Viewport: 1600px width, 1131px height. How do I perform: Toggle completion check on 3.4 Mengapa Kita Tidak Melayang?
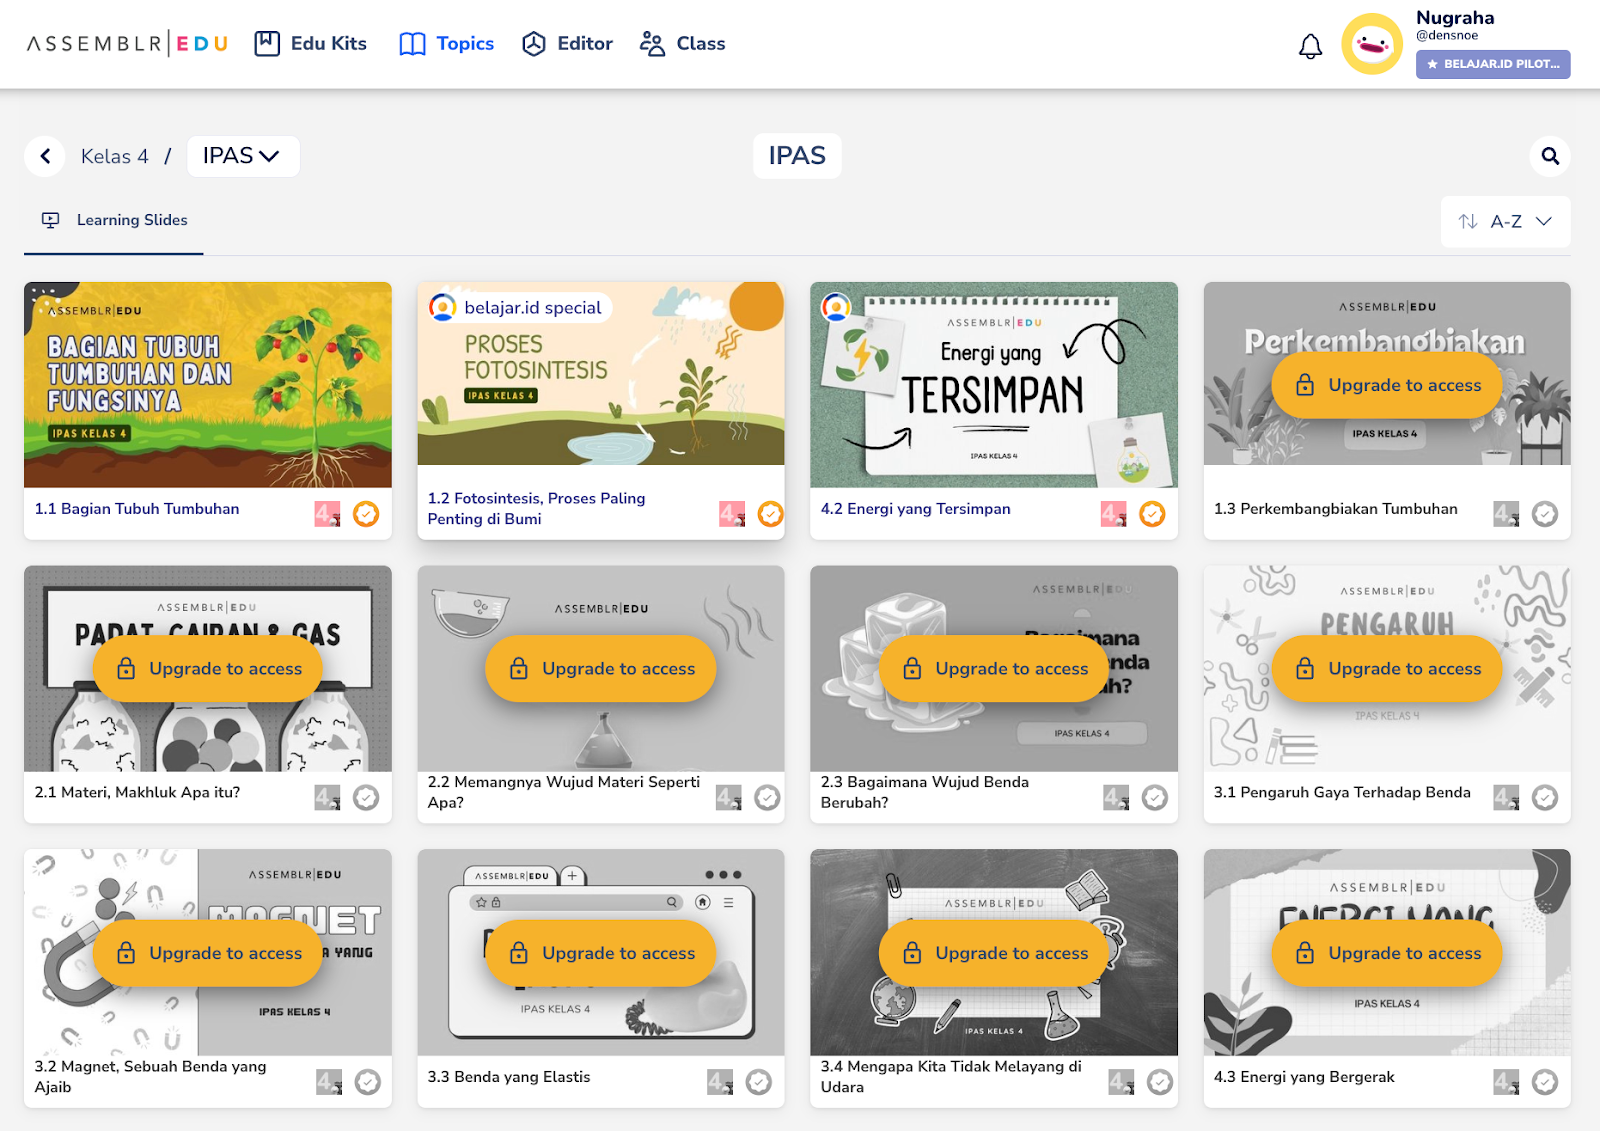(1160, 1082)
